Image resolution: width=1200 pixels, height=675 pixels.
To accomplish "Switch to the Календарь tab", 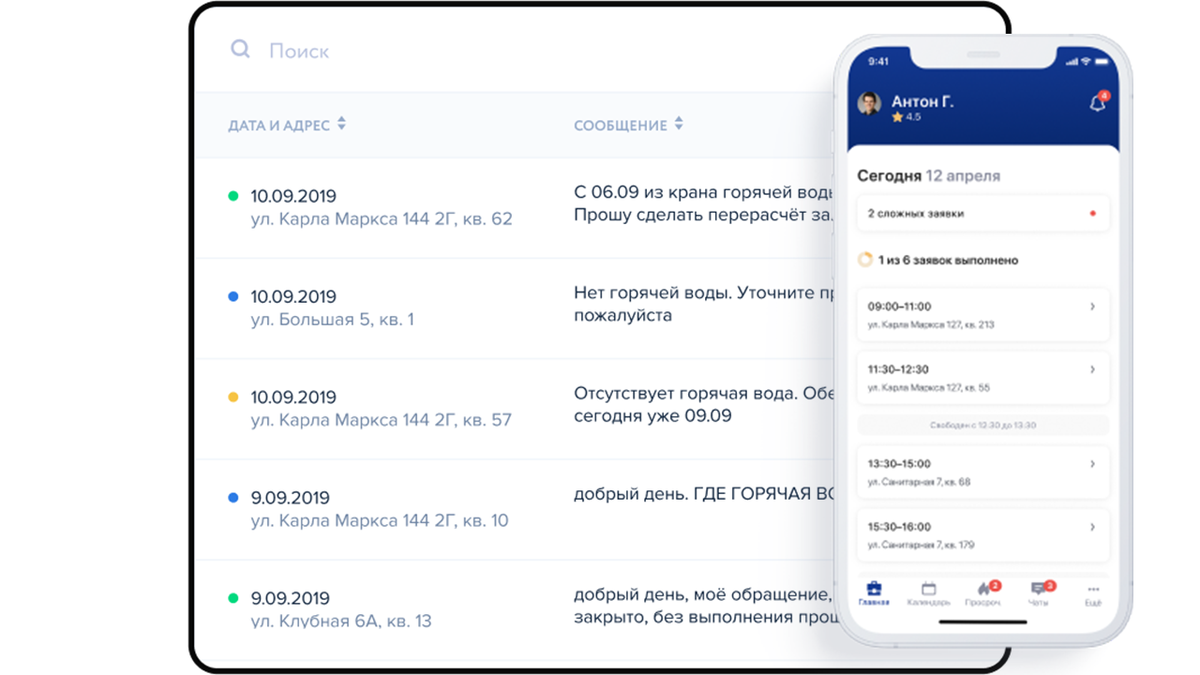I will tap(928, 587).
